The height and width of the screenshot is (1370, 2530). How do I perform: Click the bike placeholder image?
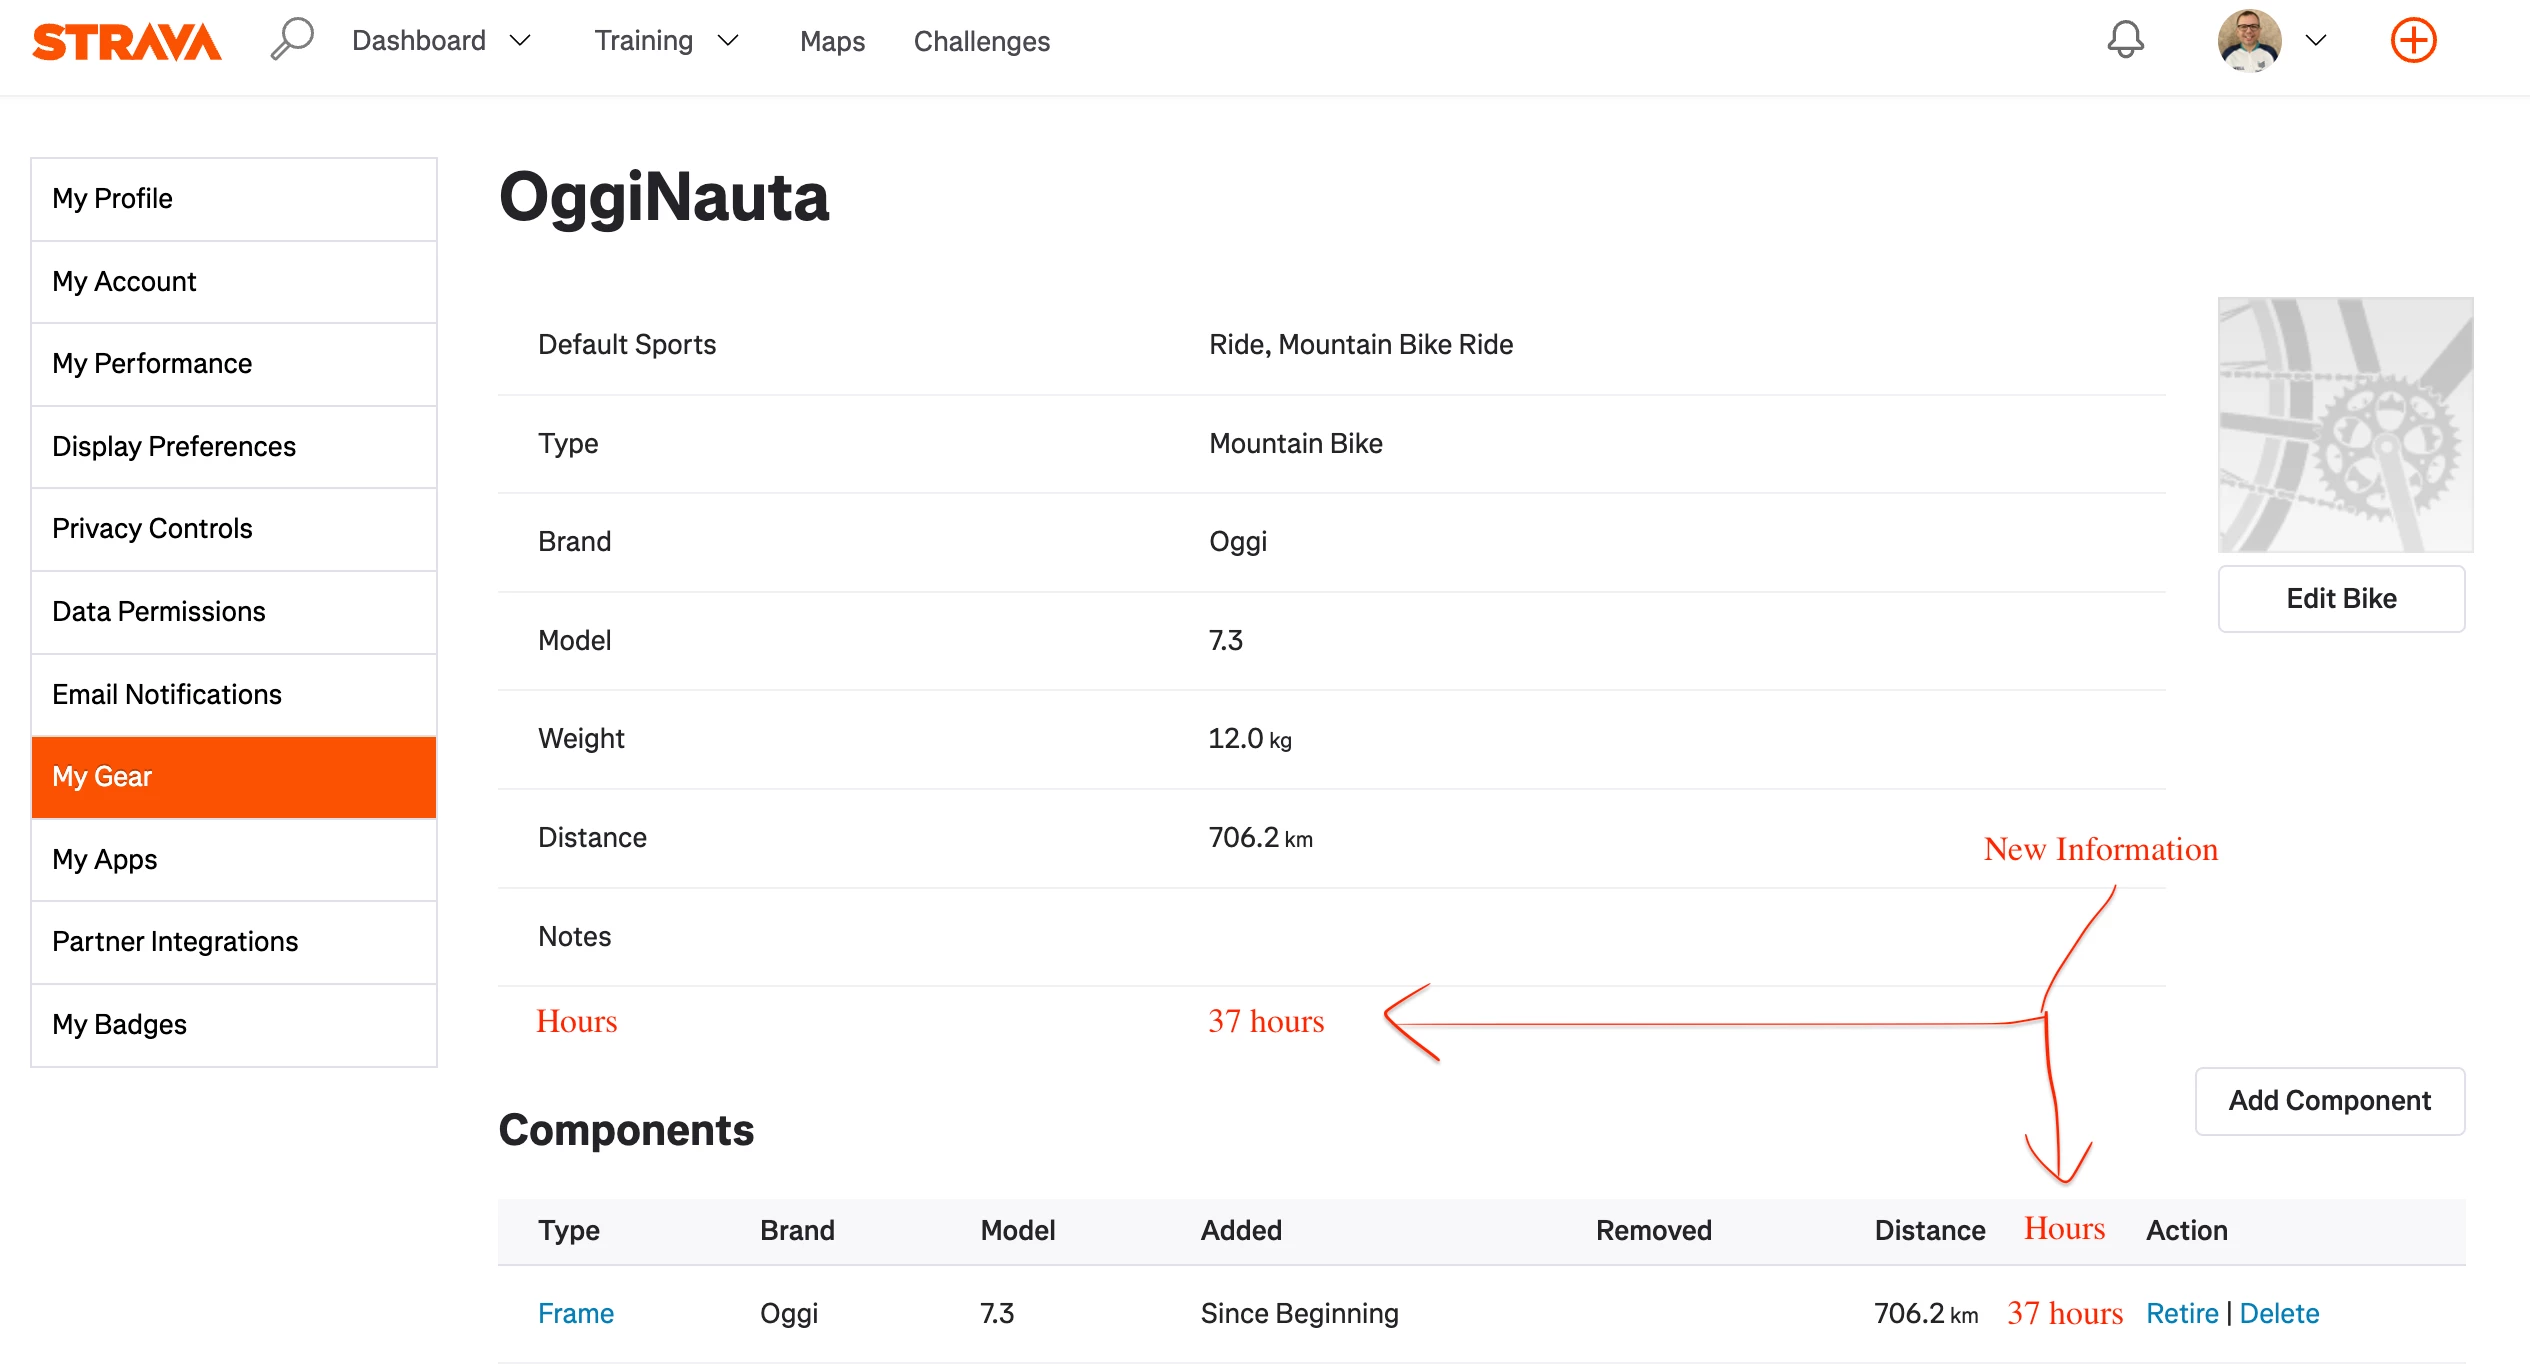pyautogui.click(x=2345, y=425)
